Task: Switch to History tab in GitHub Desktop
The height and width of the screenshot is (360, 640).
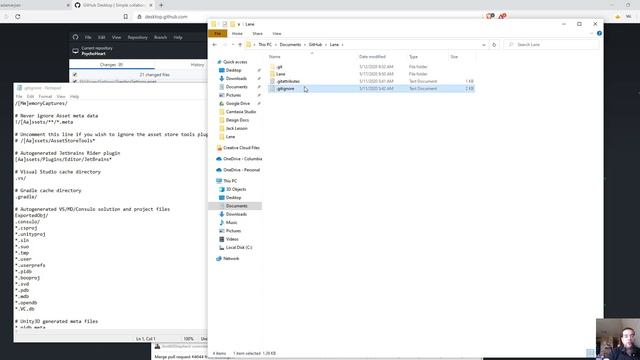Action: tap(197, 64)
